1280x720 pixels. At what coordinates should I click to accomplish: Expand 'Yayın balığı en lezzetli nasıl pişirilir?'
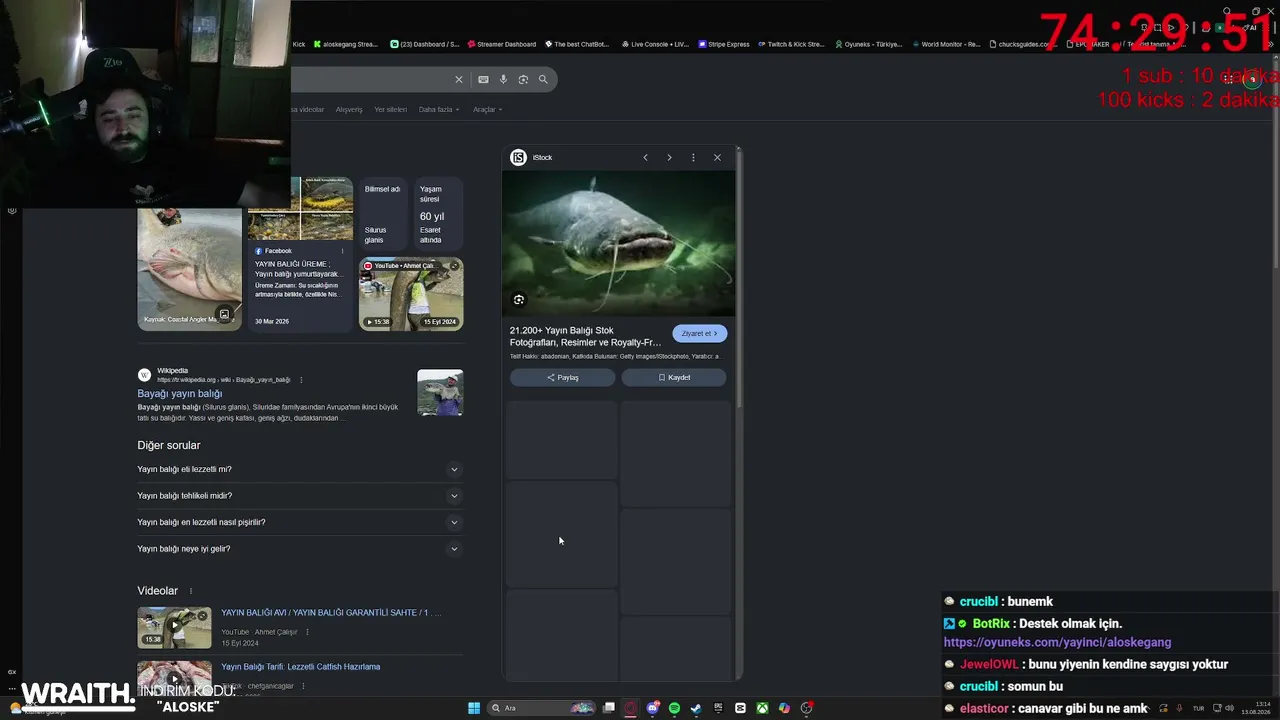[x=299, y=522]
